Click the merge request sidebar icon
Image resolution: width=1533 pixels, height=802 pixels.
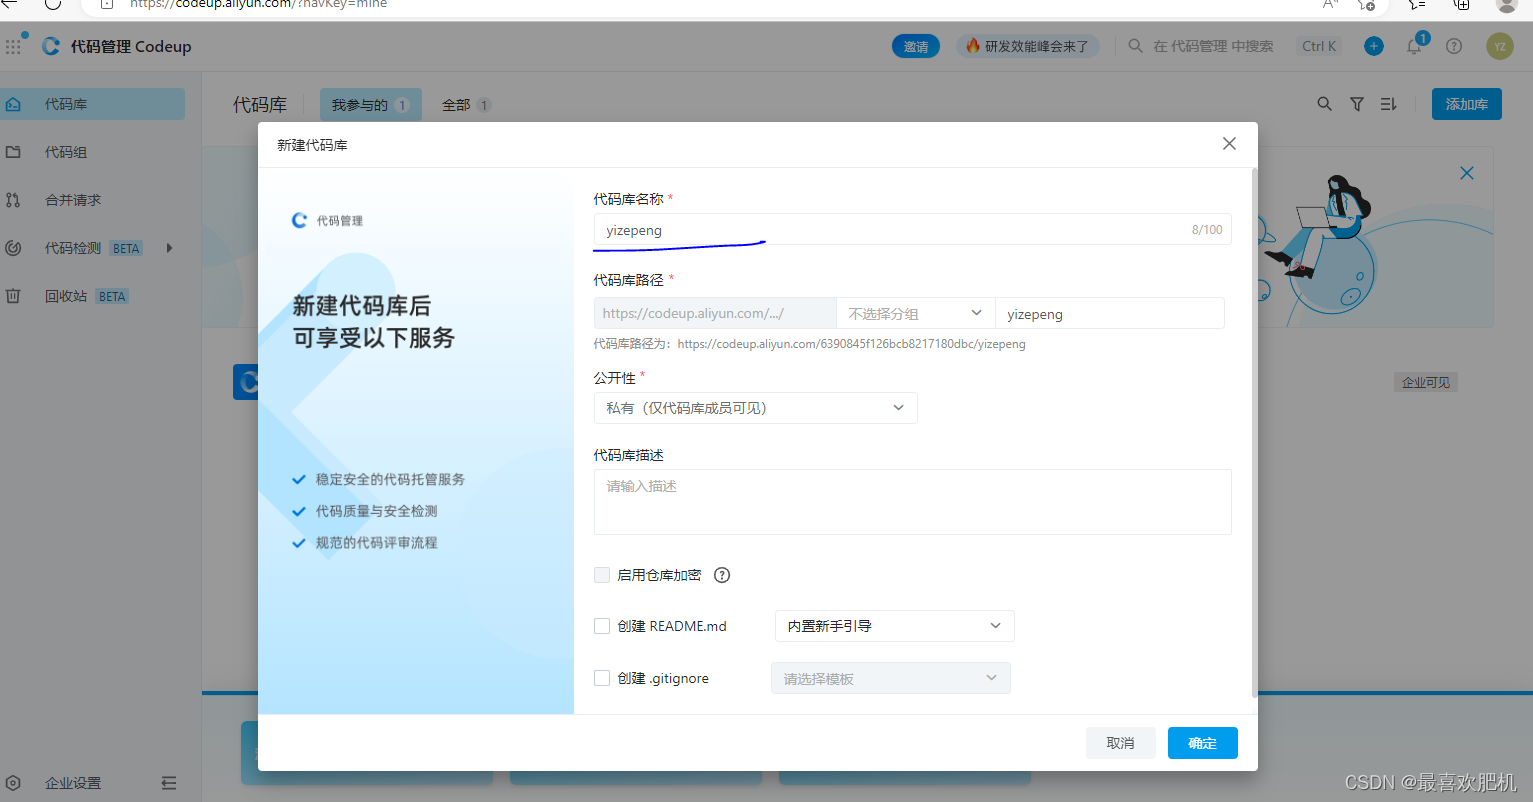point(13,200)
